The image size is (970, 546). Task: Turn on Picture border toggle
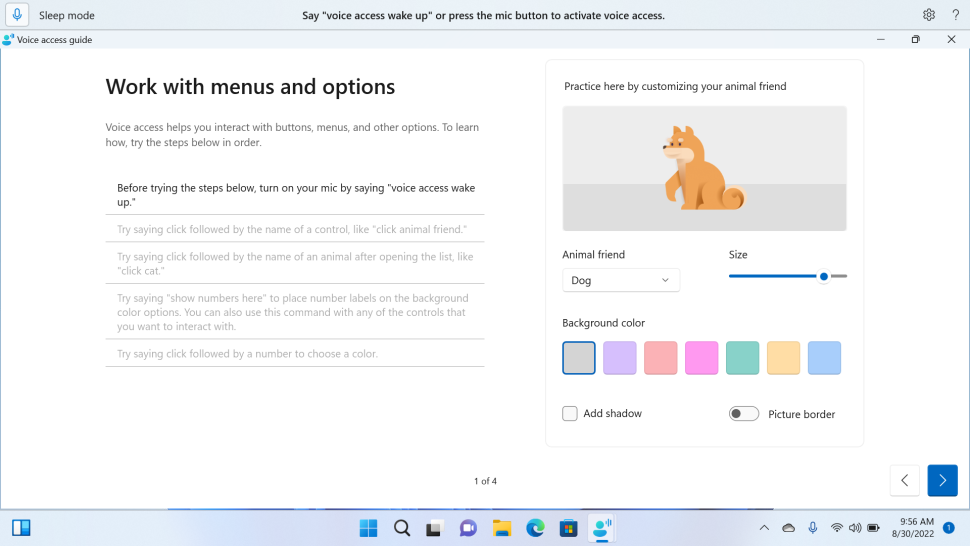744,414
